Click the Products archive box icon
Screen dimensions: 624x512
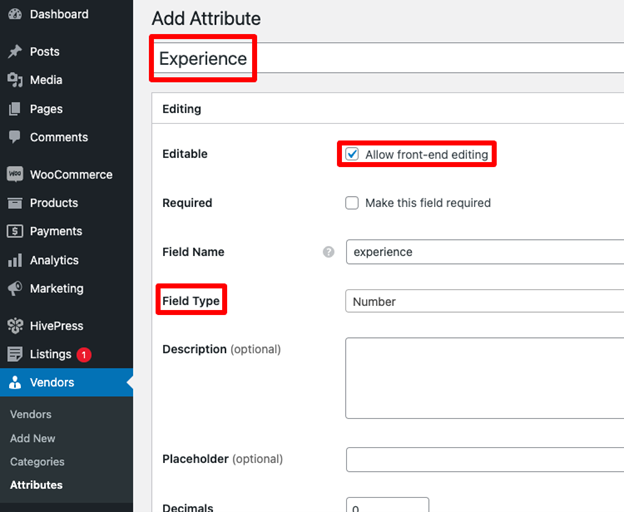pyautogui.click(x=15, y=203)
